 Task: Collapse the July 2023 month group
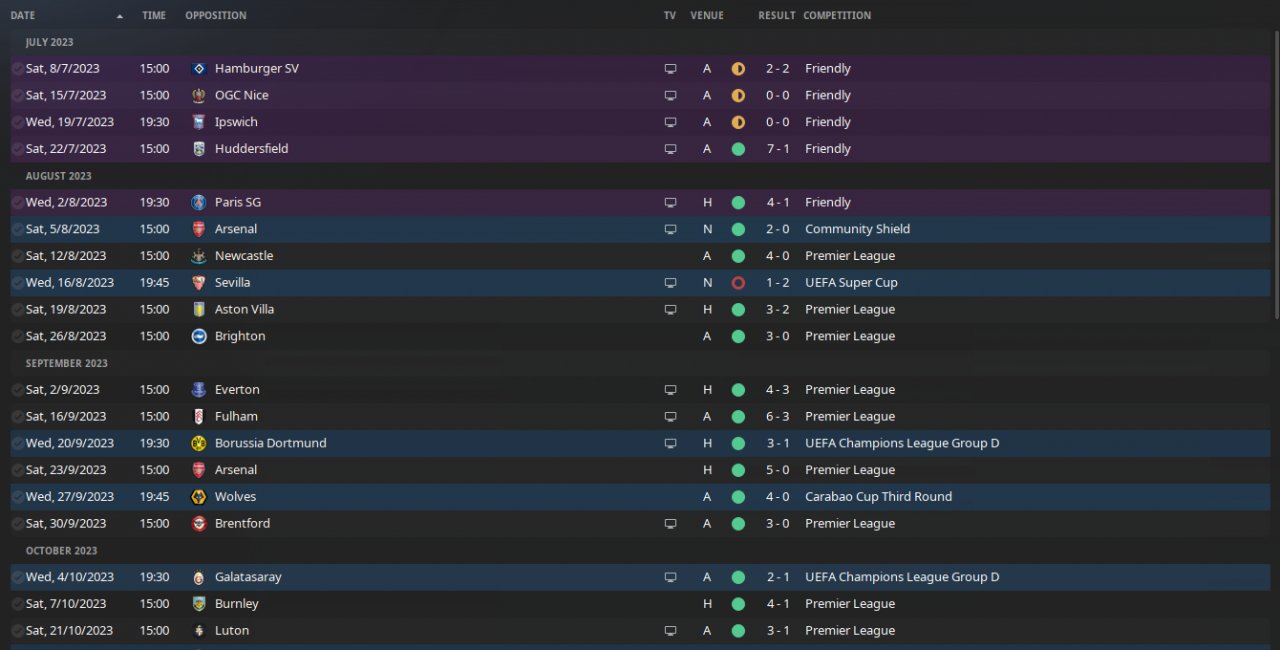click(49, 42)
